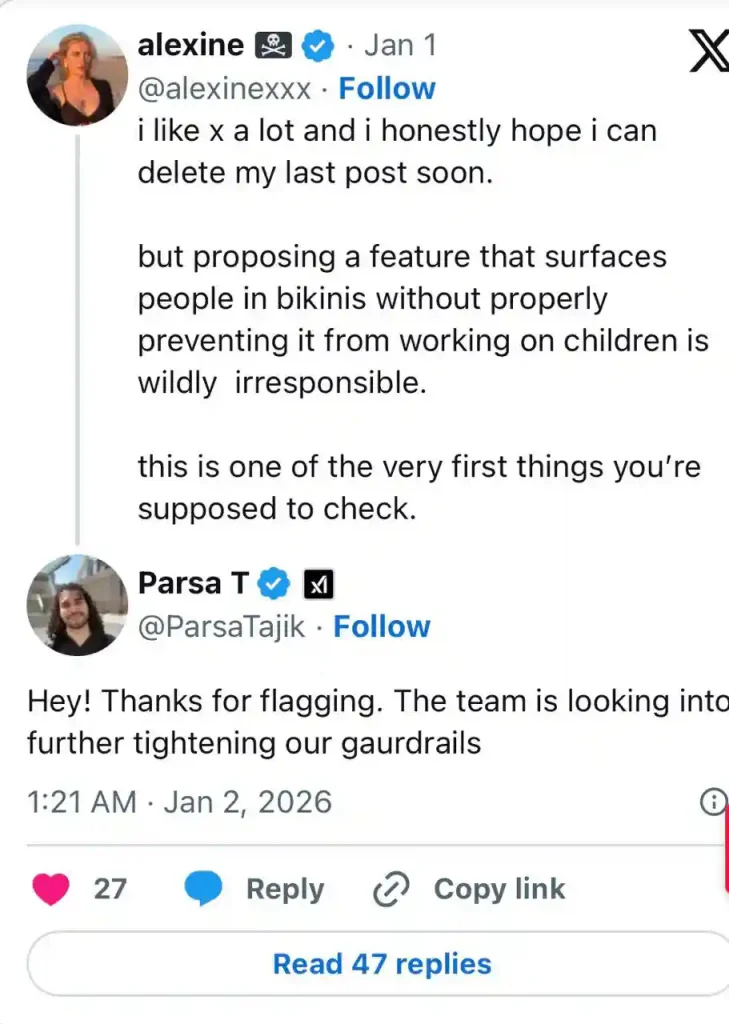Click the 1:21 AM Jan 2, 2026 timestamp
The width and height of the screenshot is (729, 1024).
179,802
